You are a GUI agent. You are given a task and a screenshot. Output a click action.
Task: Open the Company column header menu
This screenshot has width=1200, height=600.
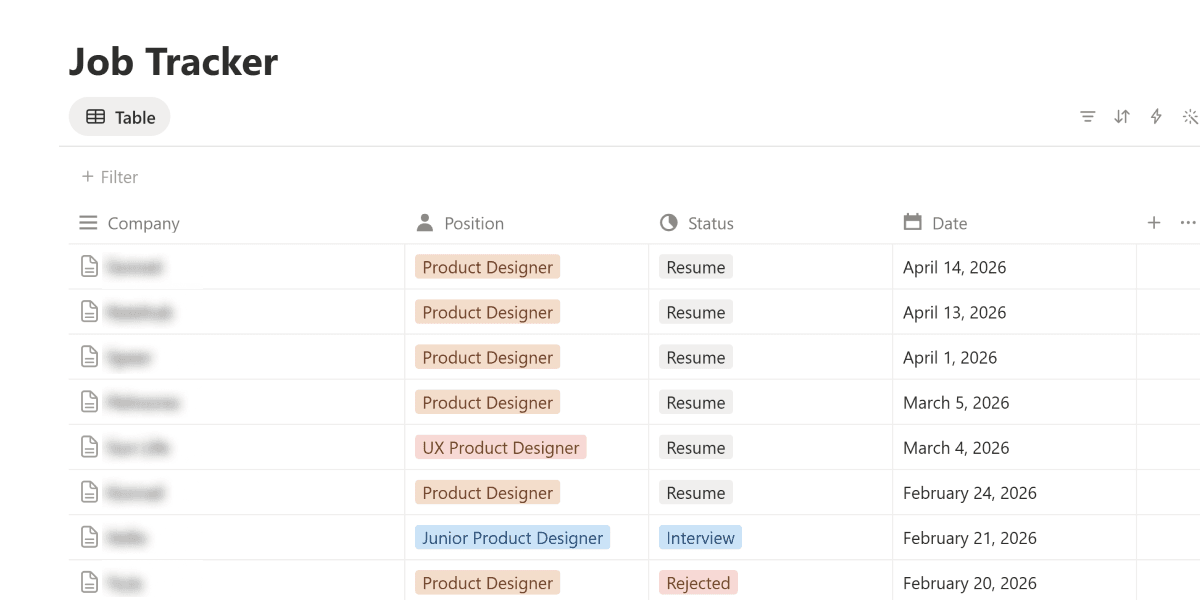(x=143, y=224)
